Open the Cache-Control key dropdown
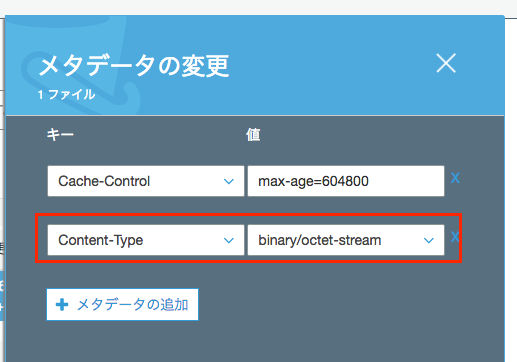This screenshot has width=517, height=362. coord(146,181)
